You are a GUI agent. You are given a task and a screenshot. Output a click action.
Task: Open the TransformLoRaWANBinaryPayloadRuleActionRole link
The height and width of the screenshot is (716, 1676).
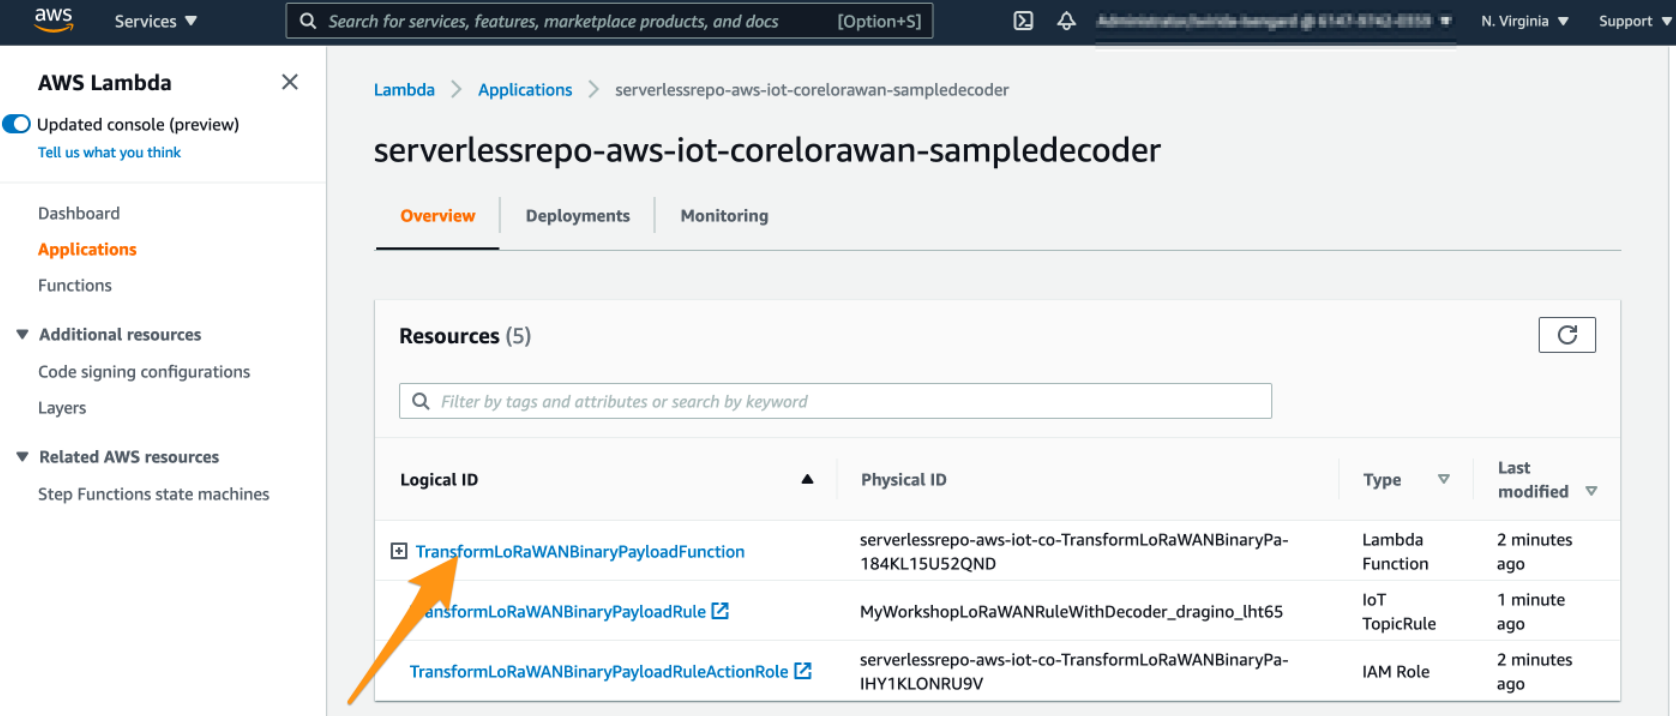598,672
